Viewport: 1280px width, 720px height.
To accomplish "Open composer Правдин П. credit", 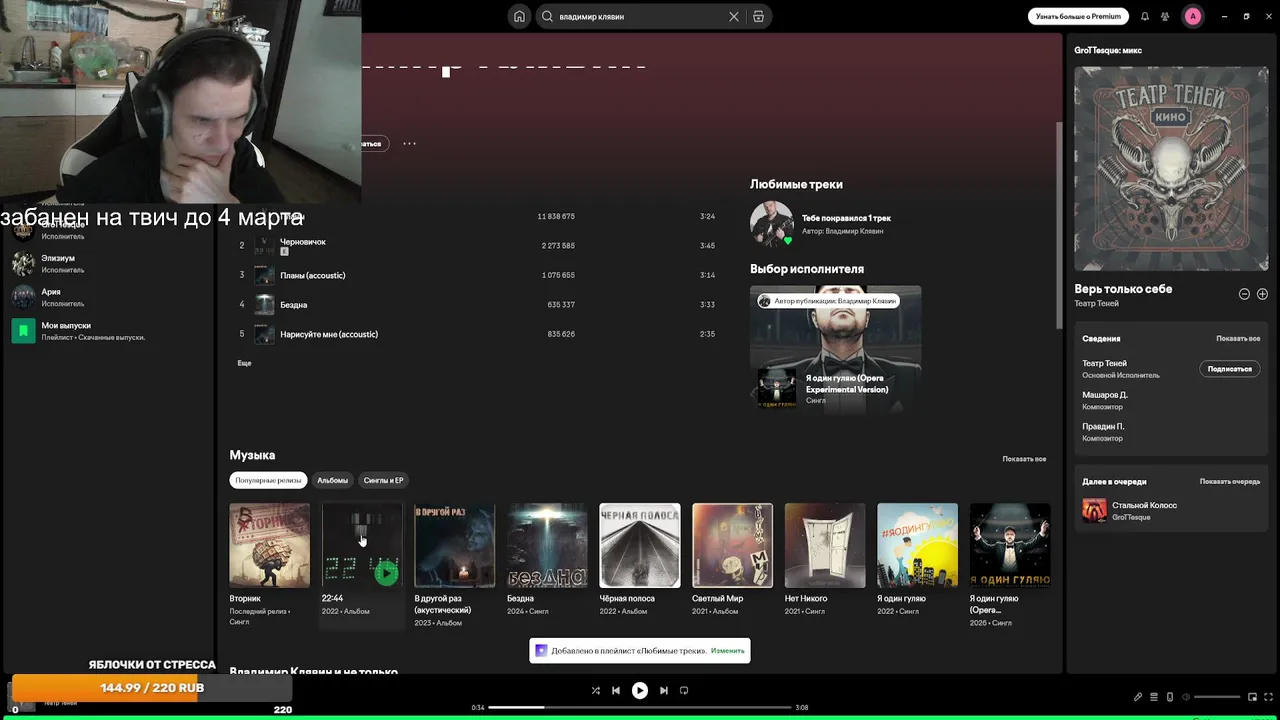I will (1103, 426).
